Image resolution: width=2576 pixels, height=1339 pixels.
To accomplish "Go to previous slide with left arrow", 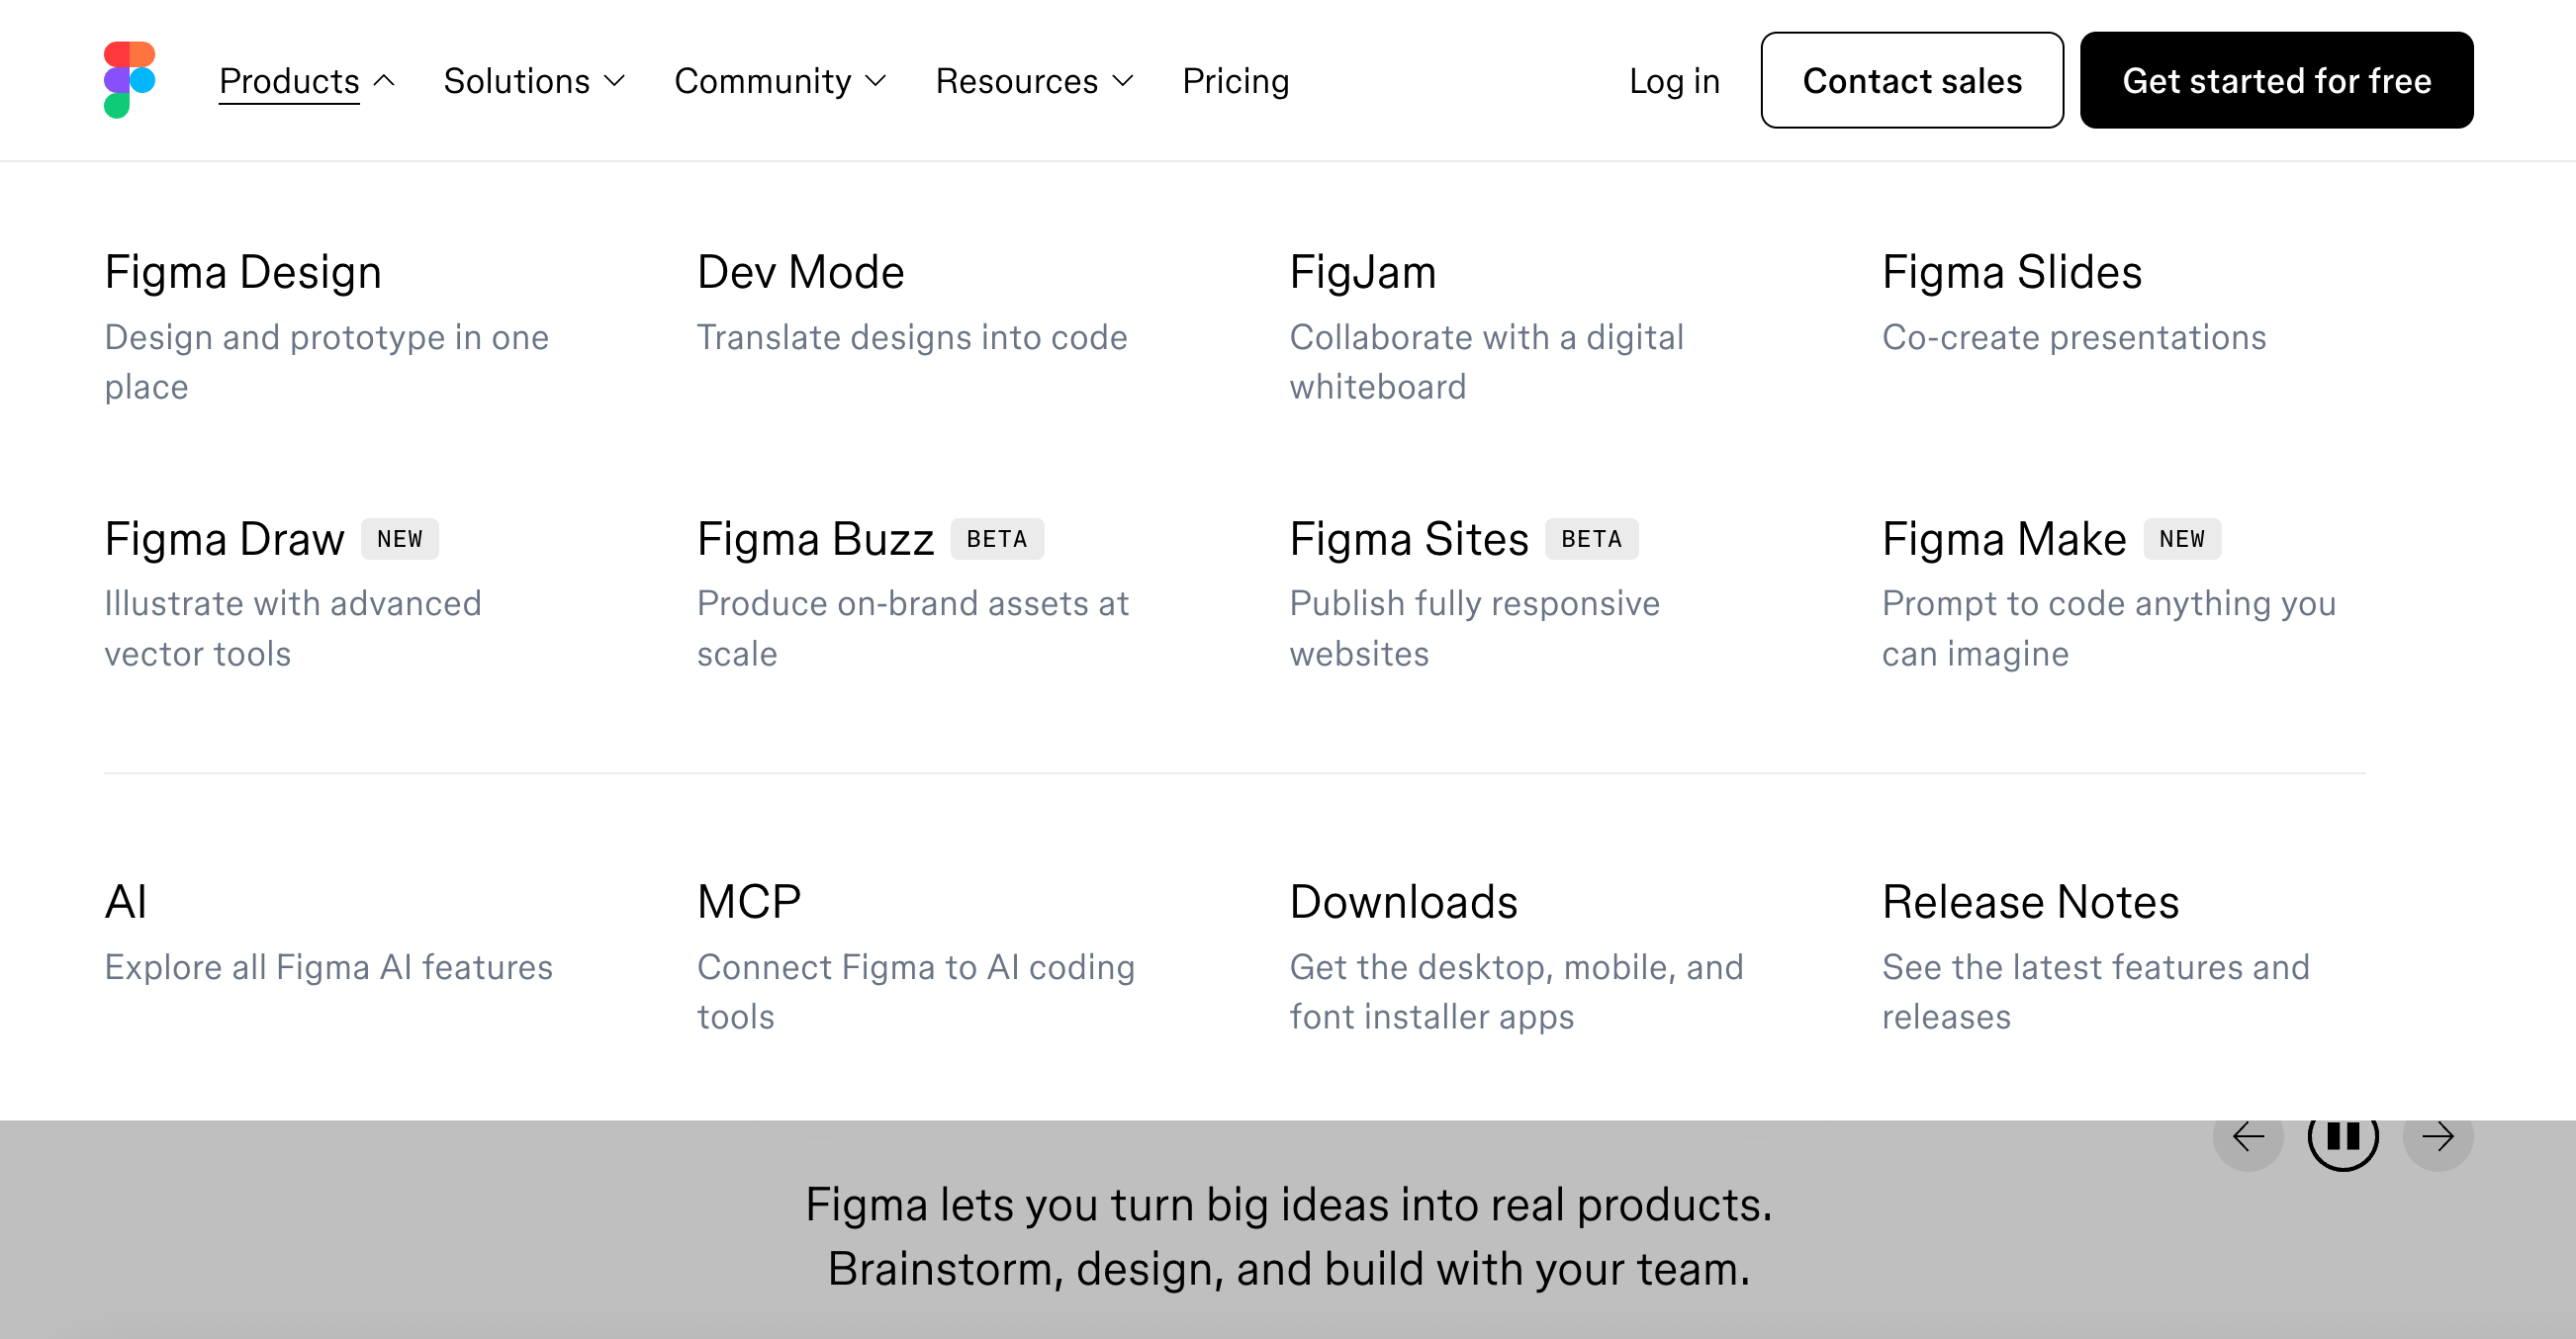I will coord(2248,1137).
